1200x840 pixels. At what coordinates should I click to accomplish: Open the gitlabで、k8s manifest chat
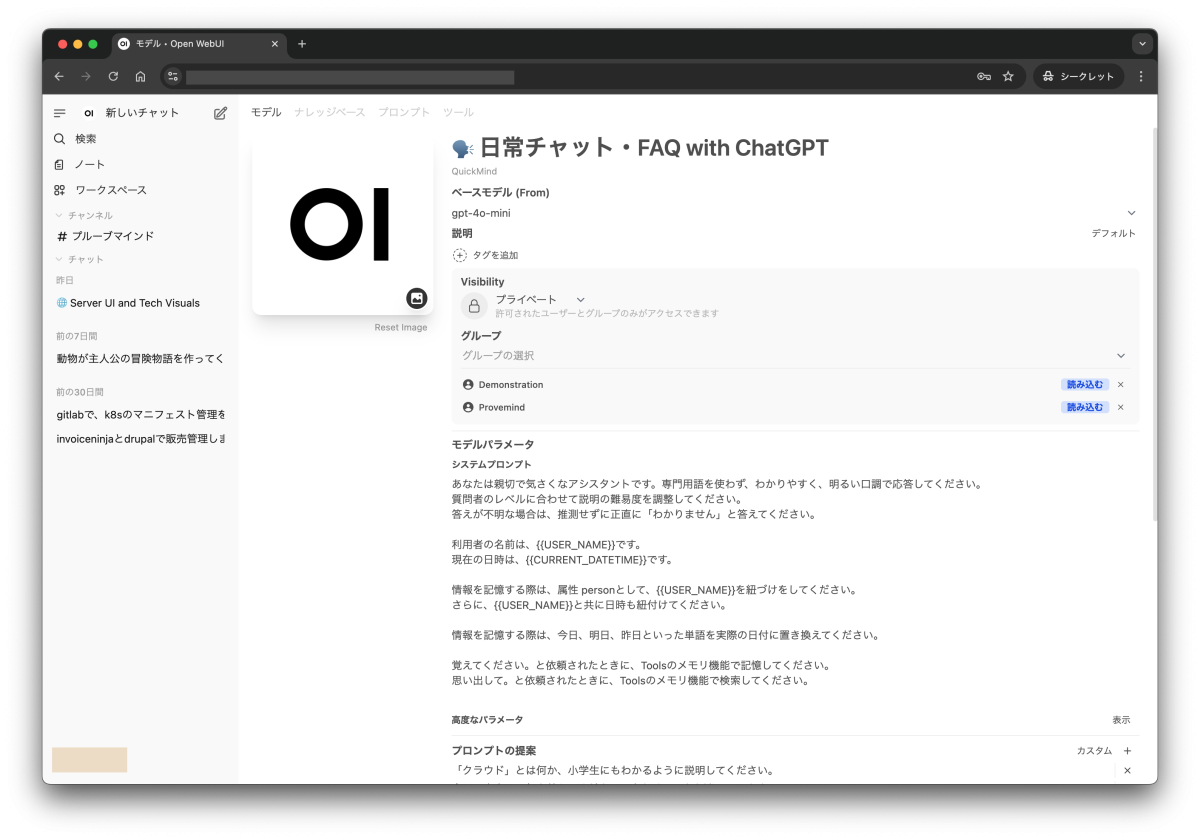click(x=140, y=414)
